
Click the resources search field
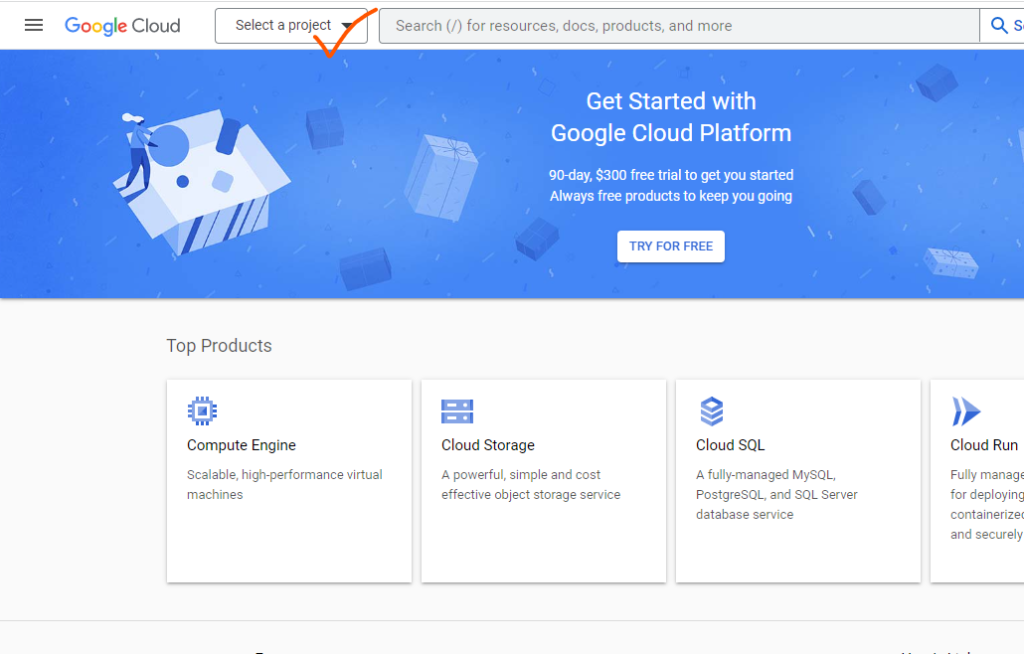tap(679, 25)
